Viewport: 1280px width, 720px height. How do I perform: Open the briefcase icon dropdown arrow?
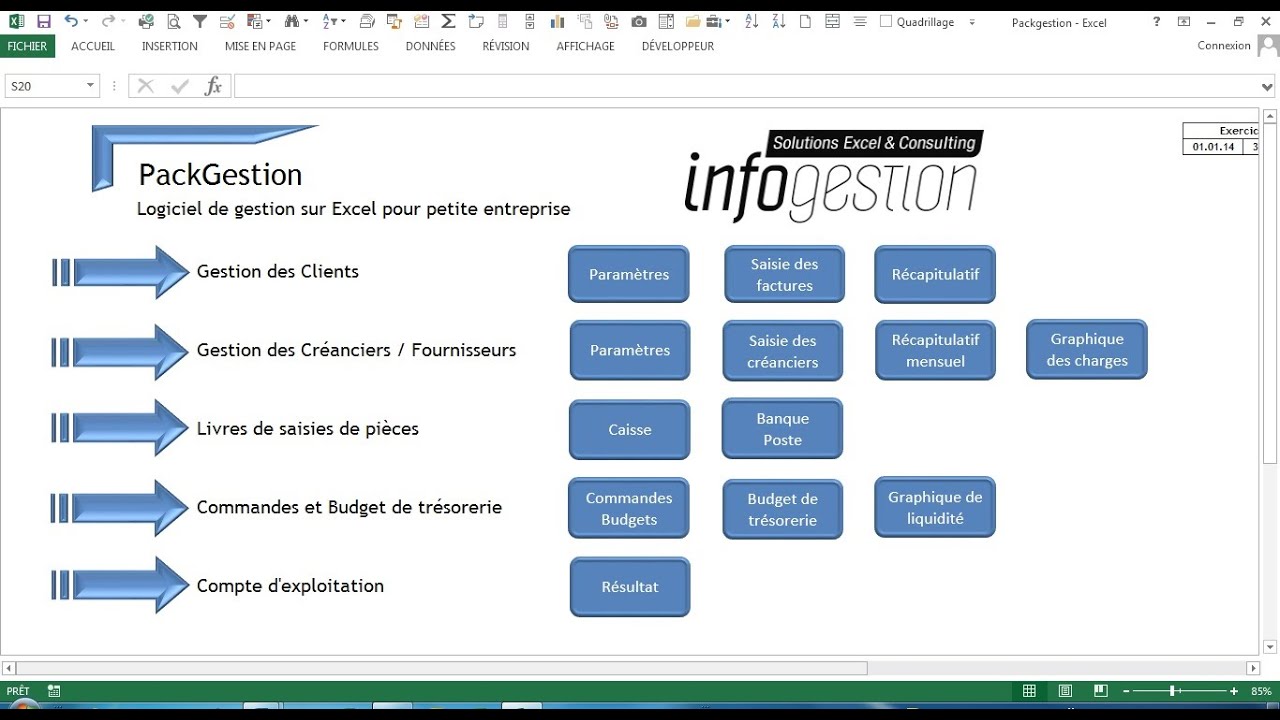pos(728,22)
